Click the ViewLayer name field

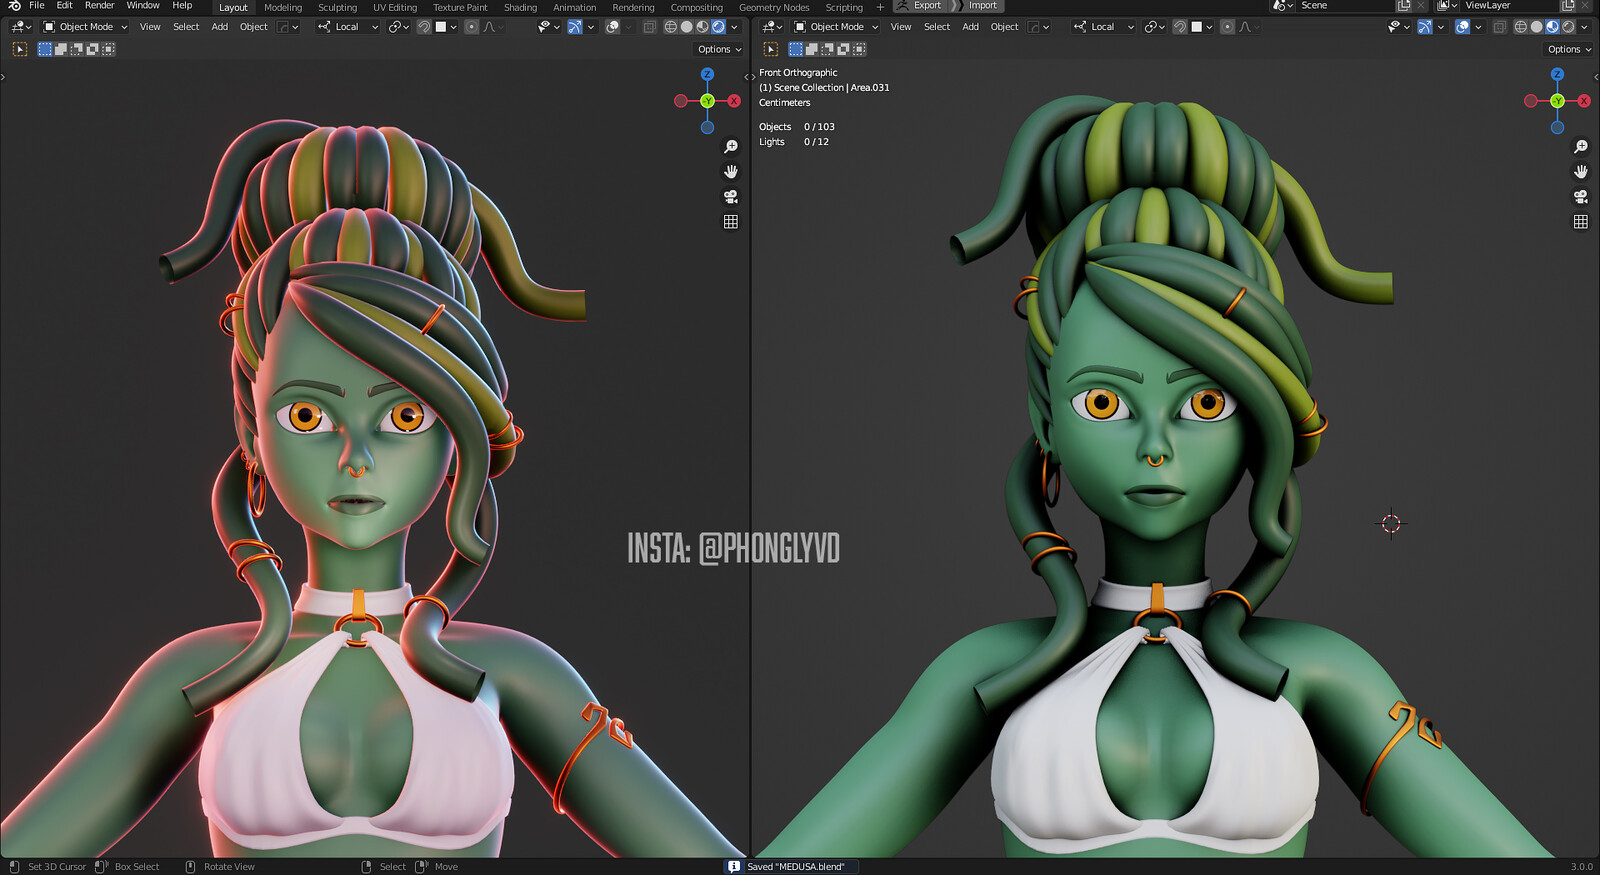coord(1509,6)
